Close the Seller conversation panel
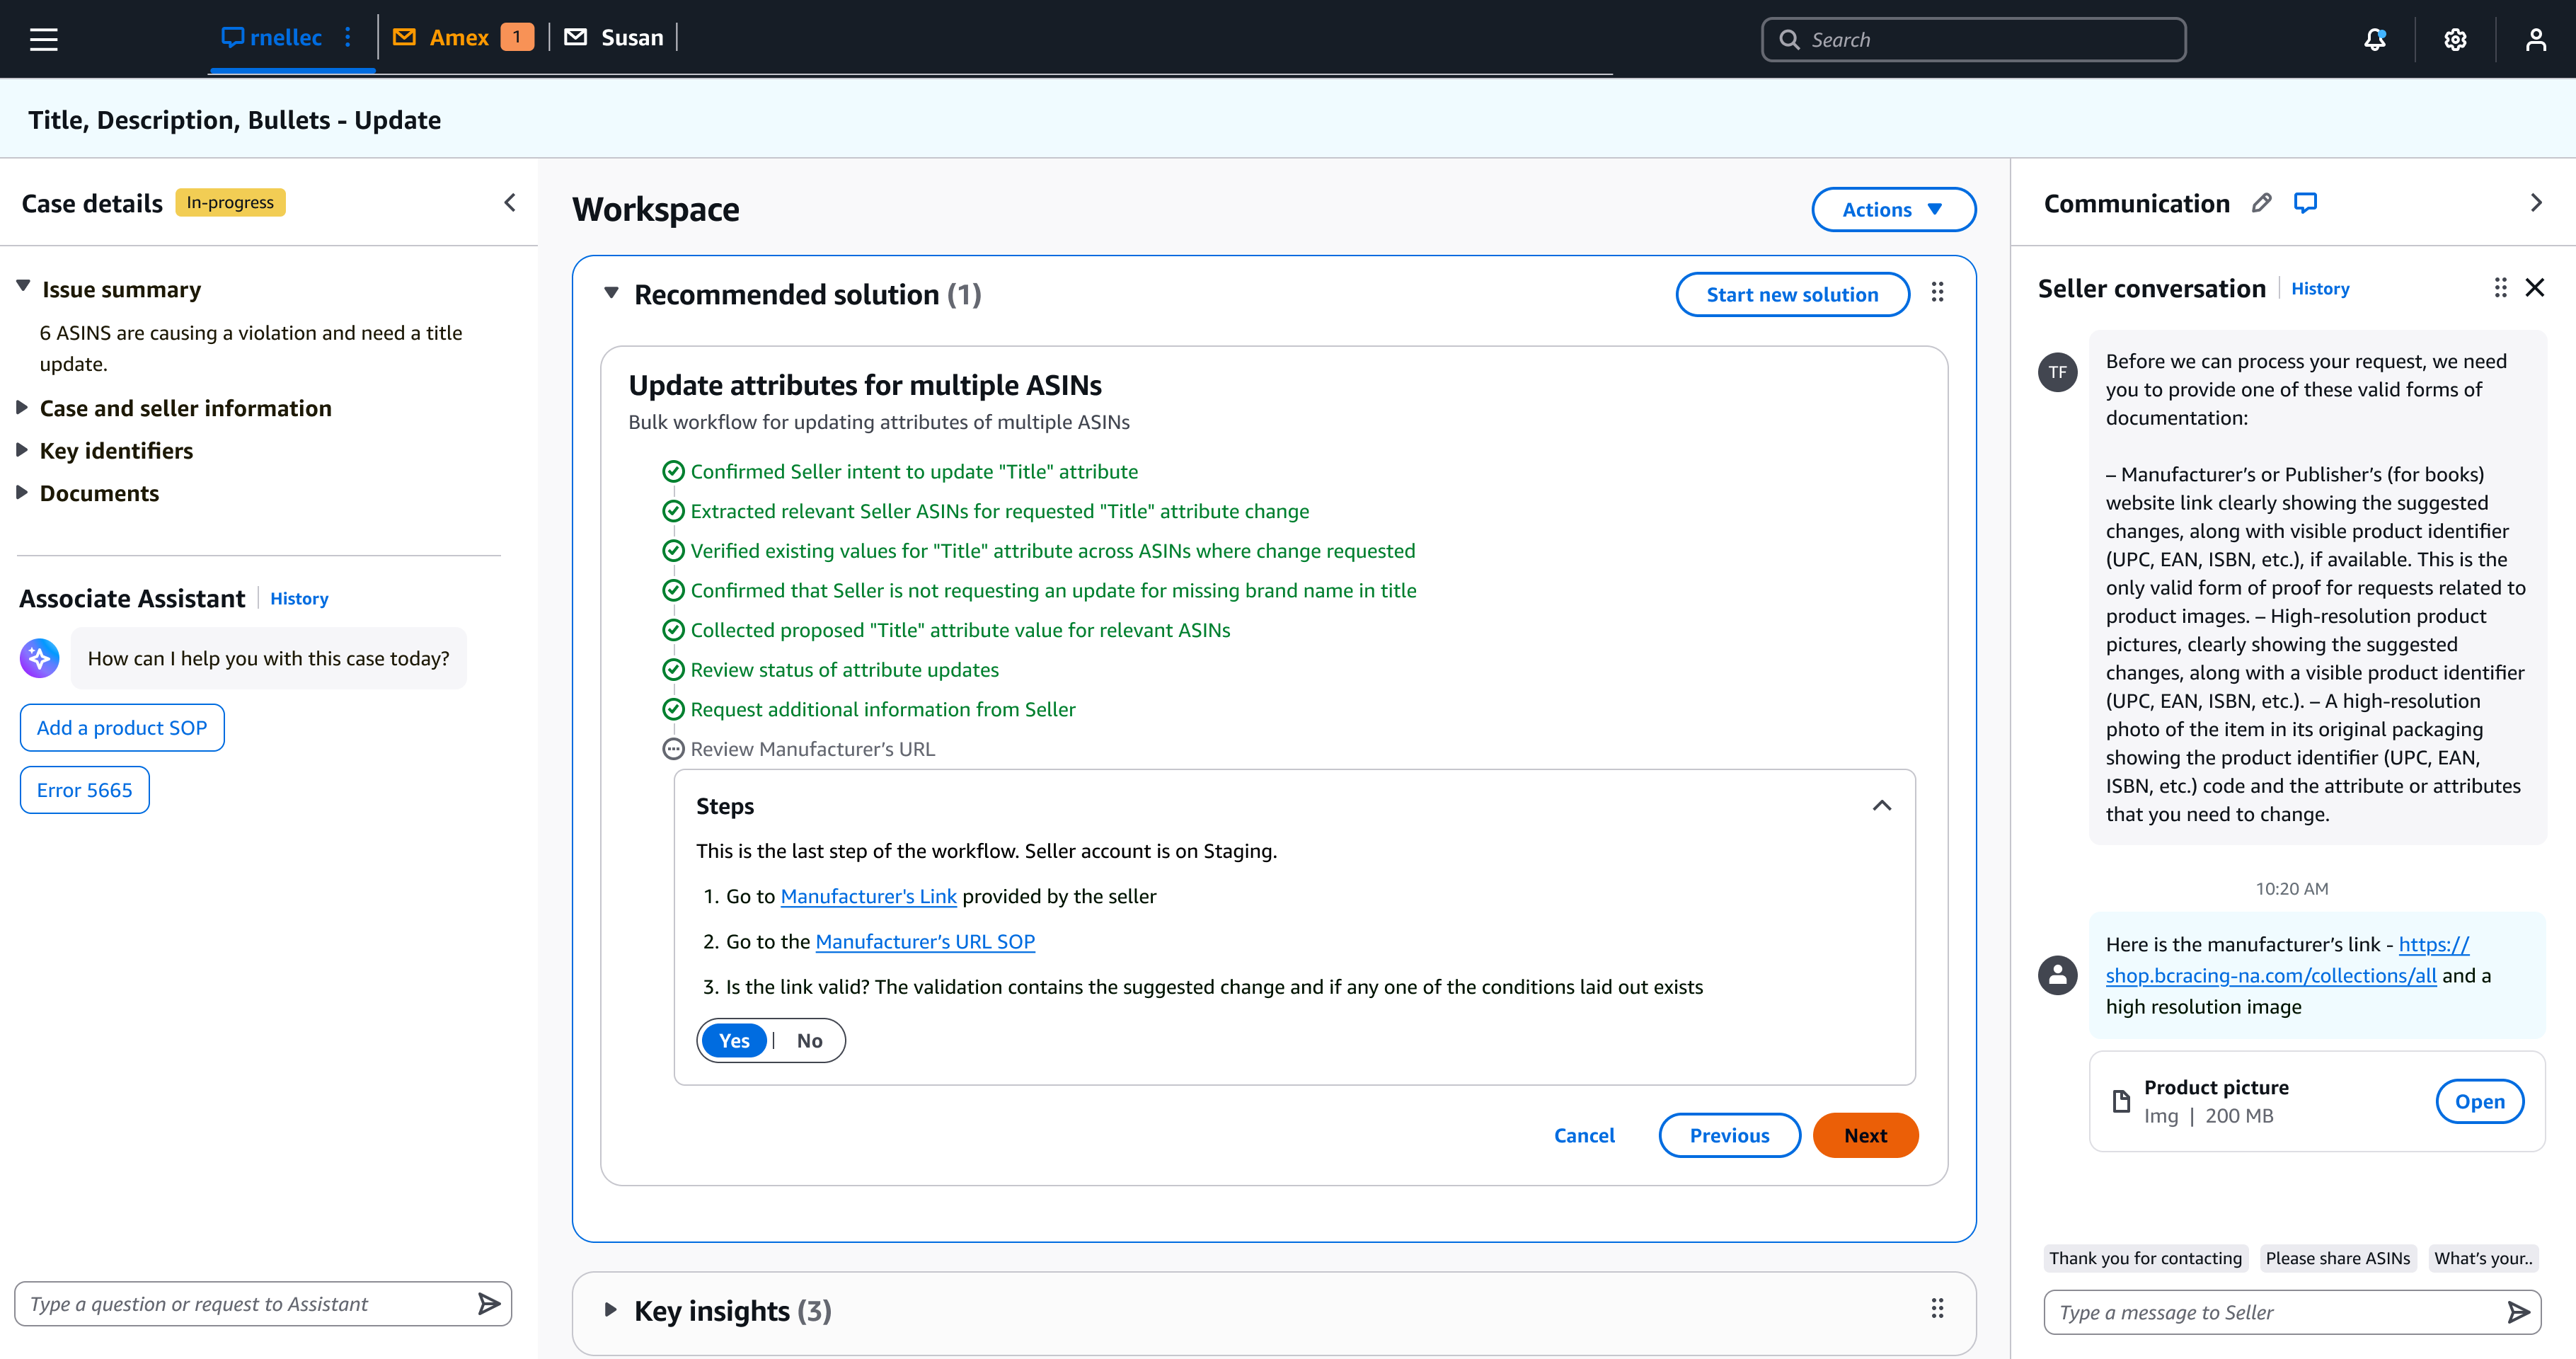The height and width of the screenshot is (1359, 2576). (2536, 288)
